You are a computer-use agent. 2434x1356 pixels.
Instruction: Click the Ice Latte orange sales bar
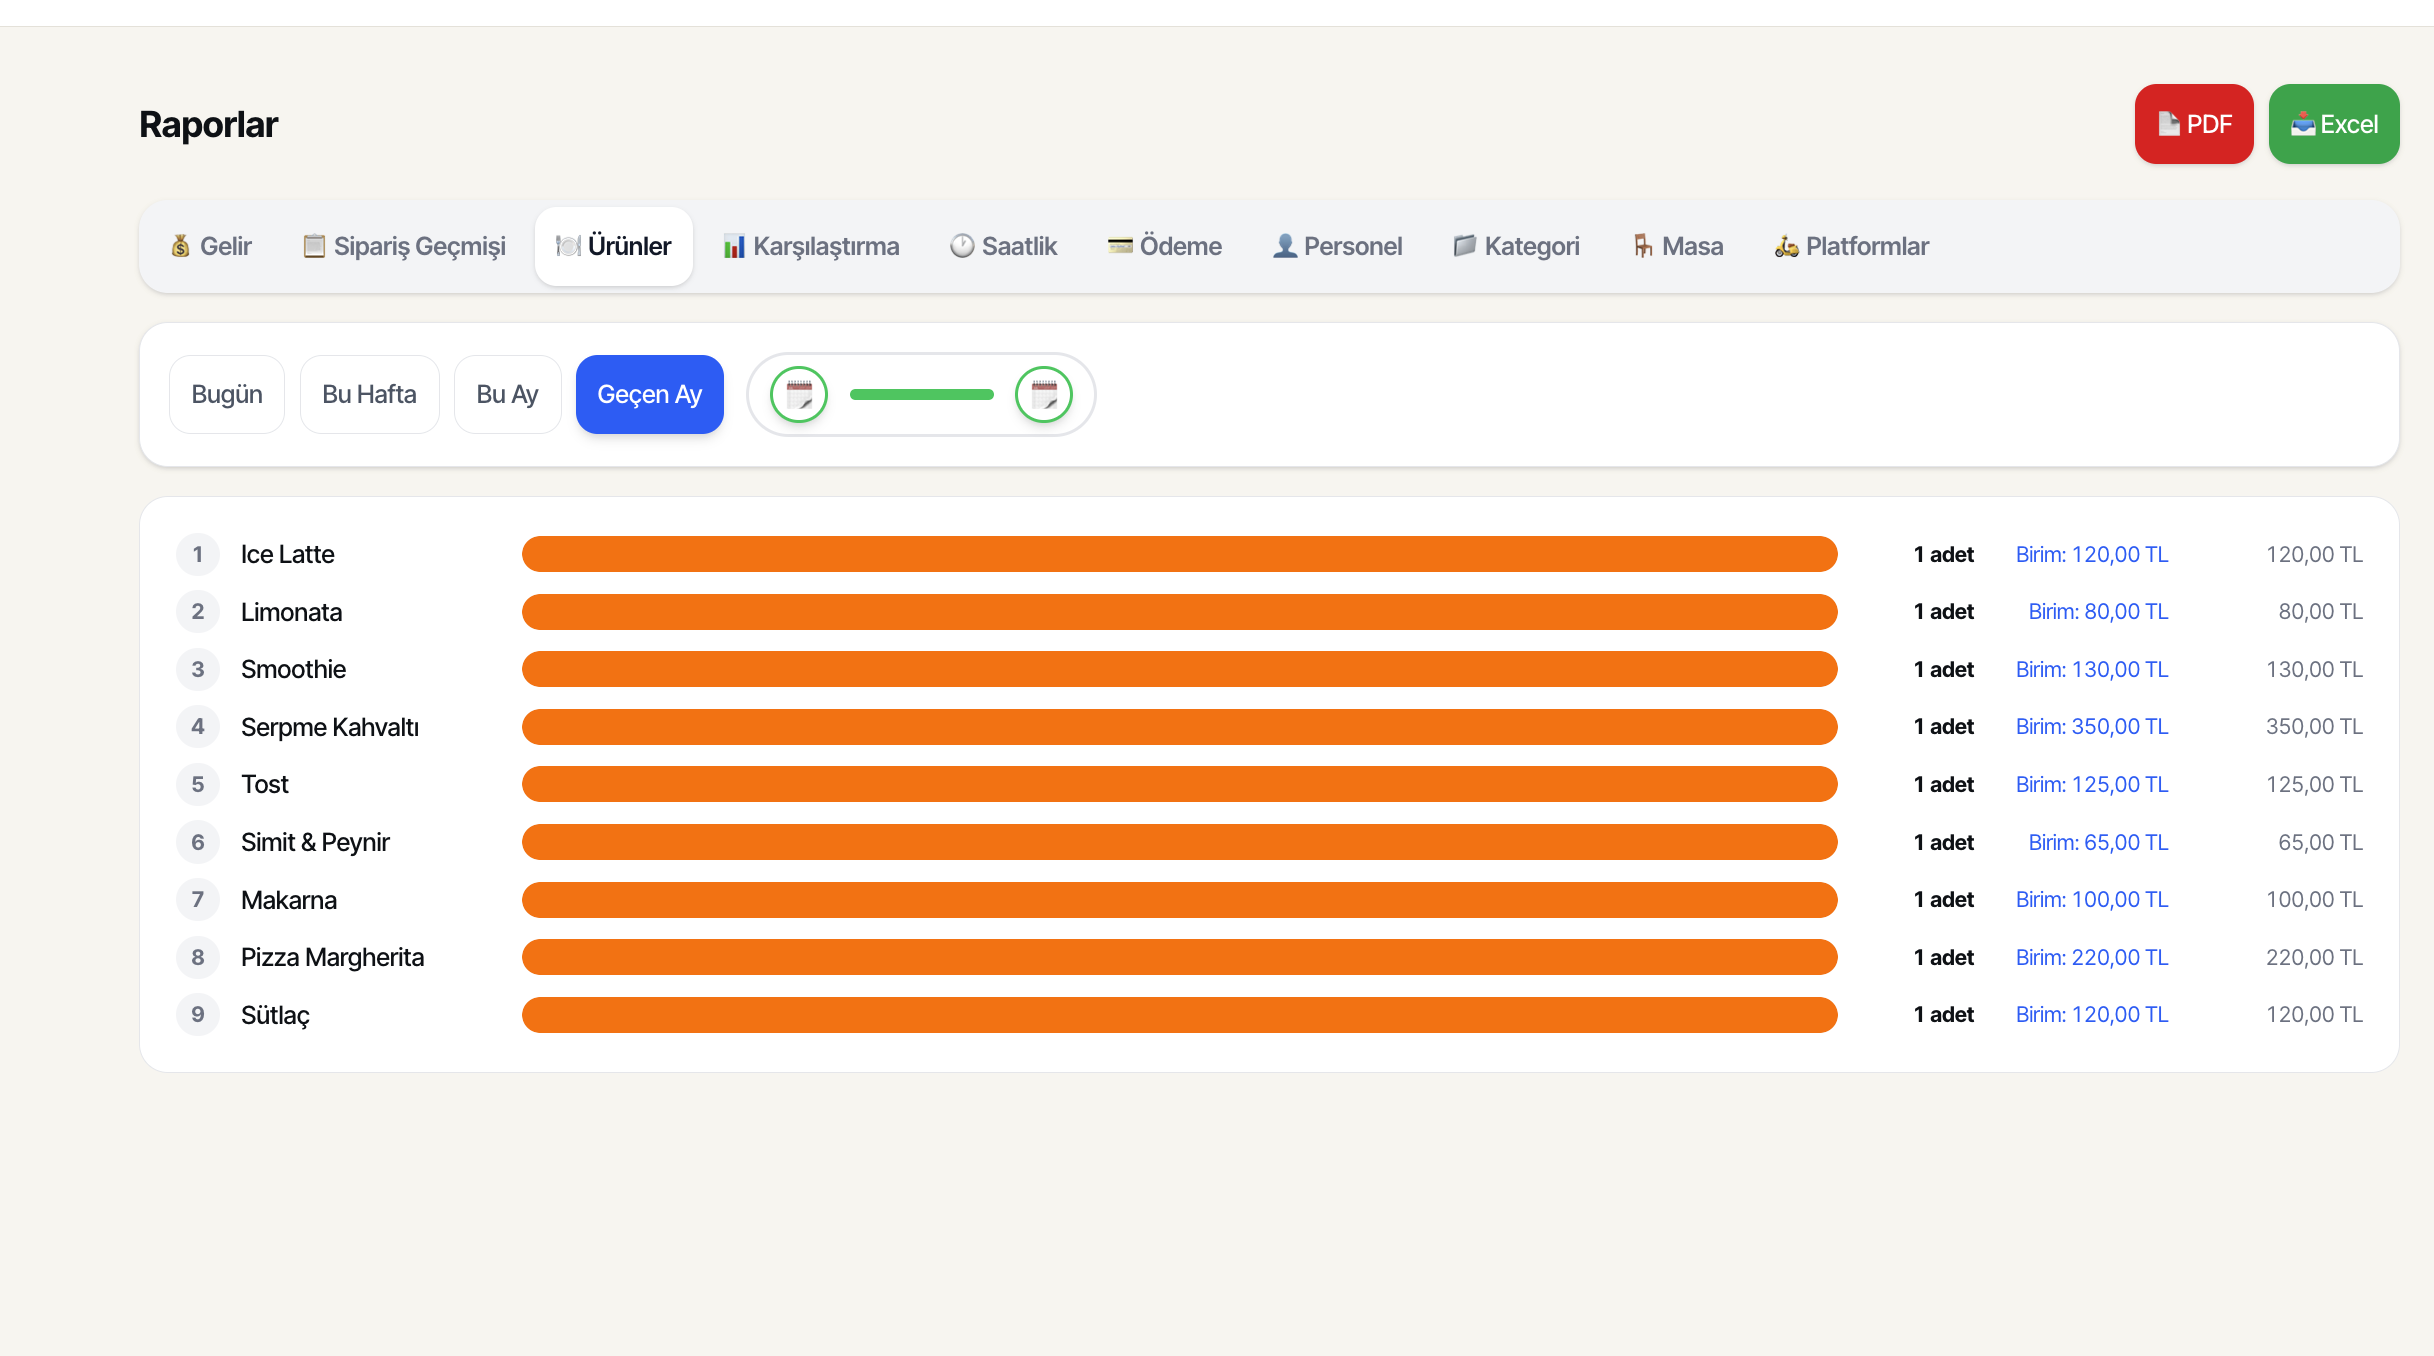[1180, 554]
